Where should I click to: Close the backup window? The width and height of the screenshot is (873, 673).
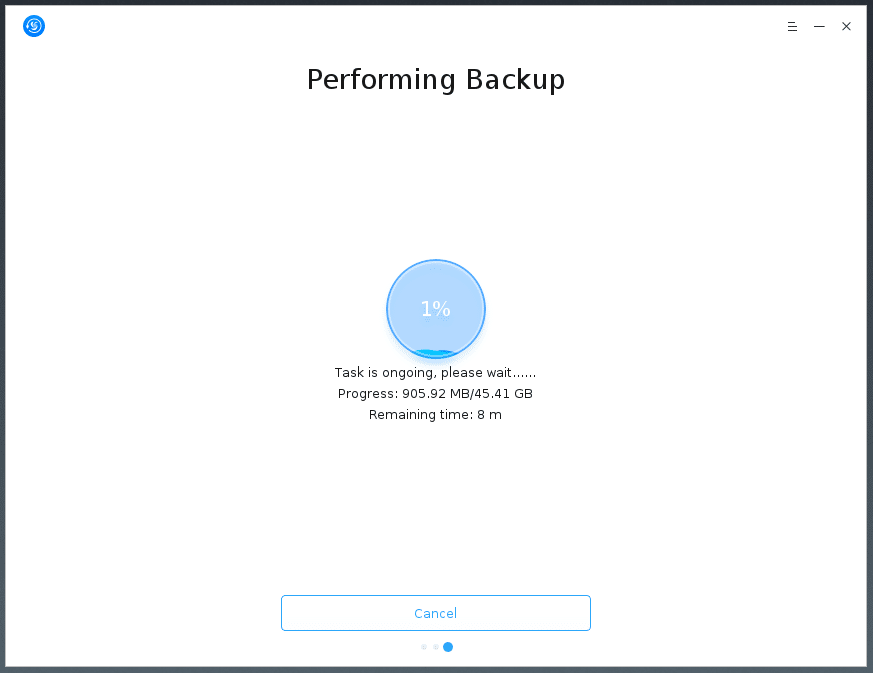(x=846, y=26)
